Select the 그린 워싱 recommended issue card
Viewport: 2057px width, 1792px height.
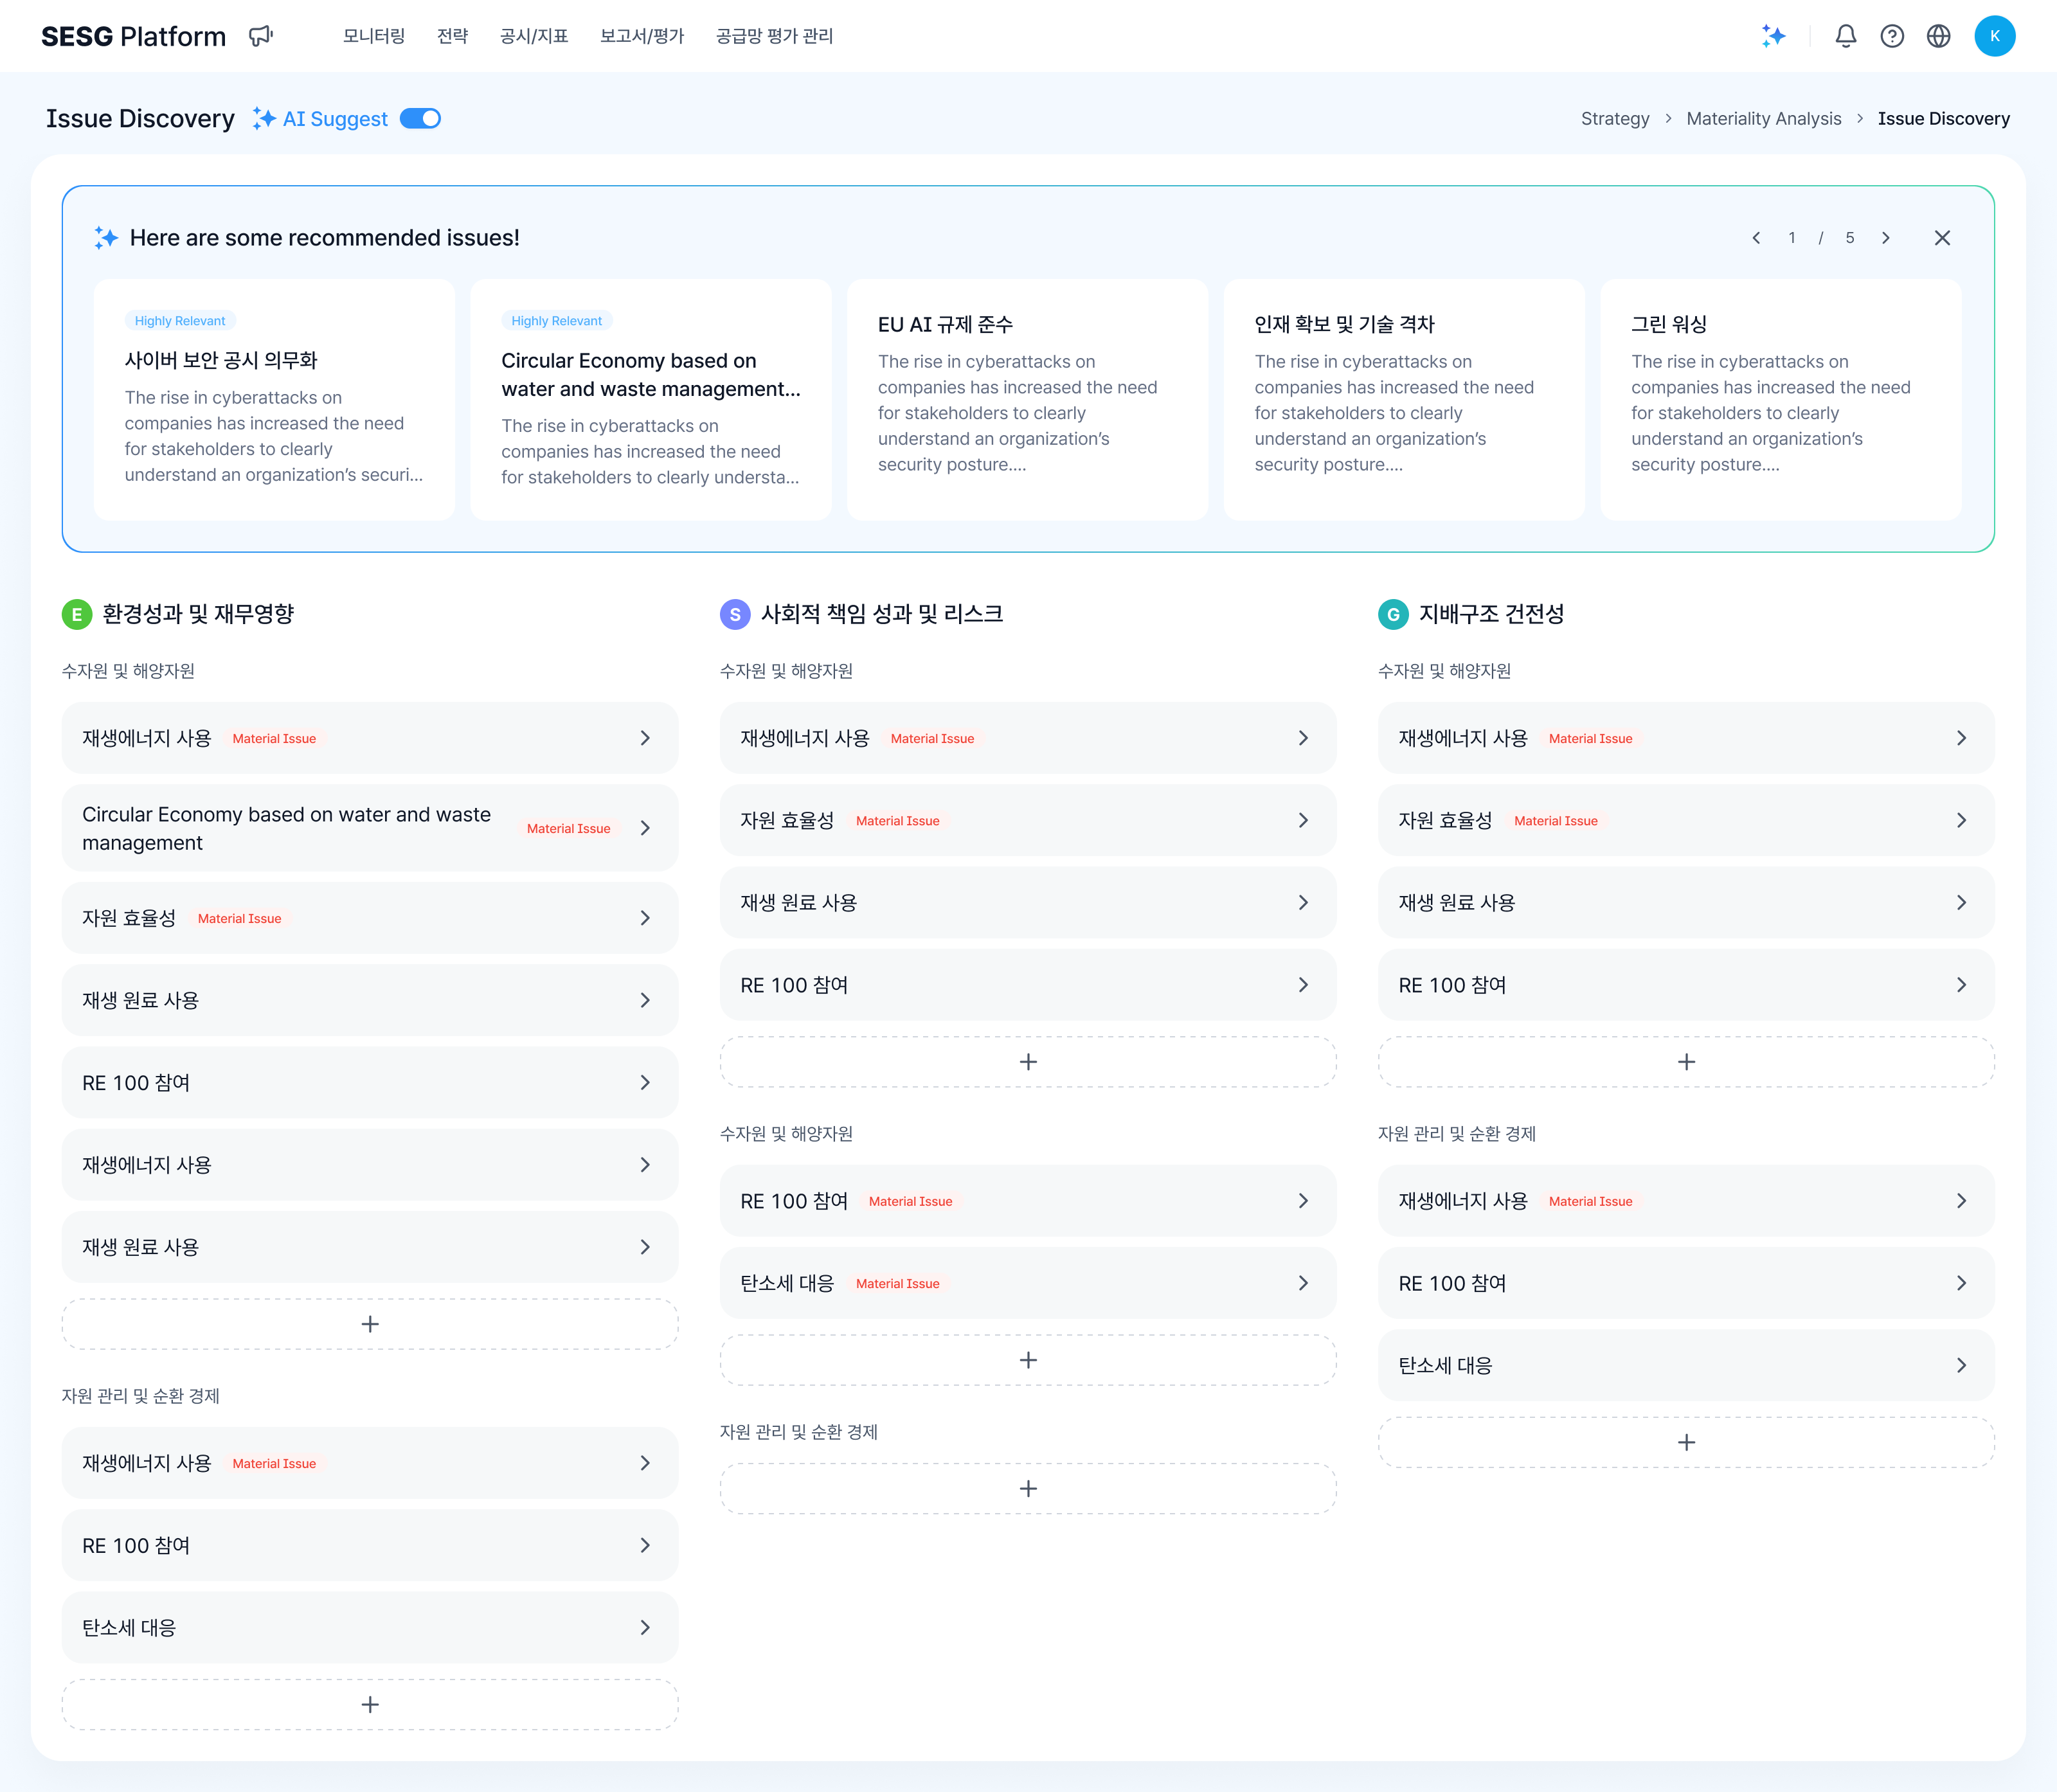click(1780, 400)
